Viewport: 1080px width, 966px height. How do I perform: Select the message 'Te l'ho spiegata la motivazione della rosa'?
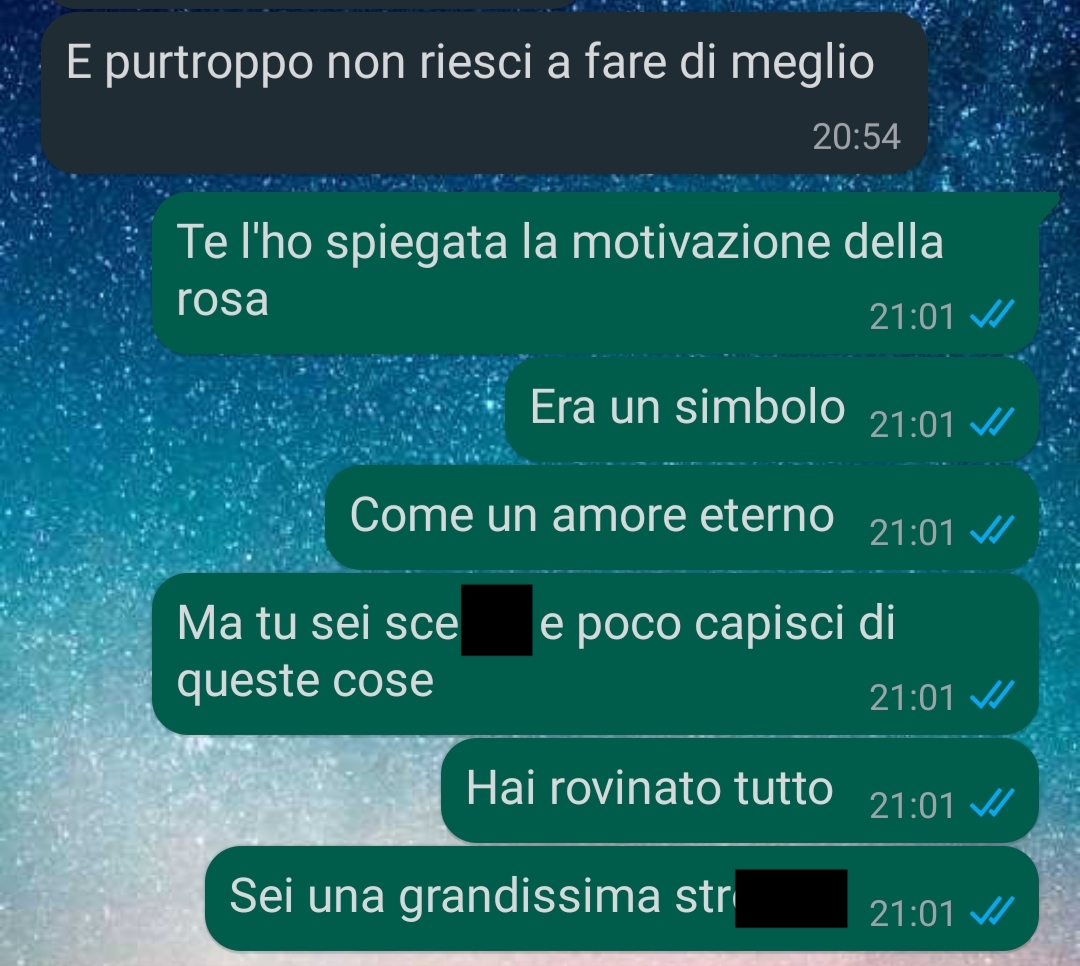tap(596, 274)
